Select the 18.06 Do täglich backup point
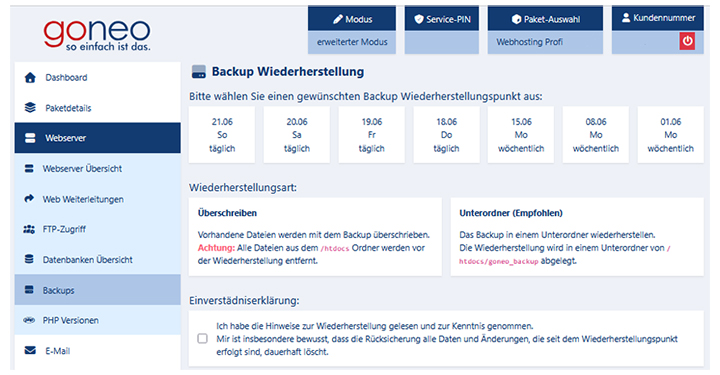 446,135
